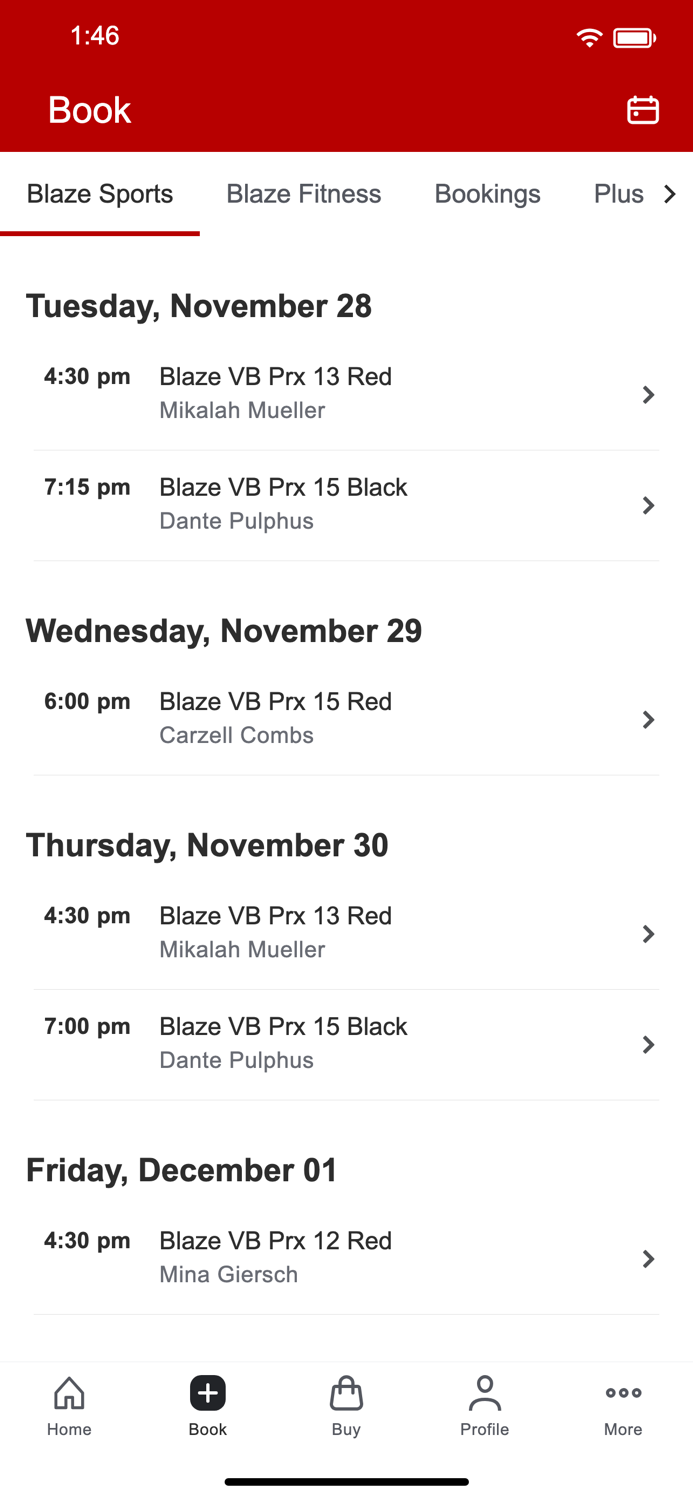This screenshot has height=1500, width=693.
Task: Expand Tuesday 7:15 pm 15 Black chevron
Action: pos(648,505)
